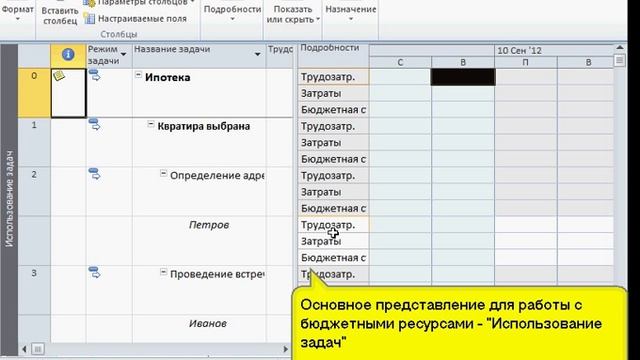Collapse the Определение адреса task

[x=163, y=173]
